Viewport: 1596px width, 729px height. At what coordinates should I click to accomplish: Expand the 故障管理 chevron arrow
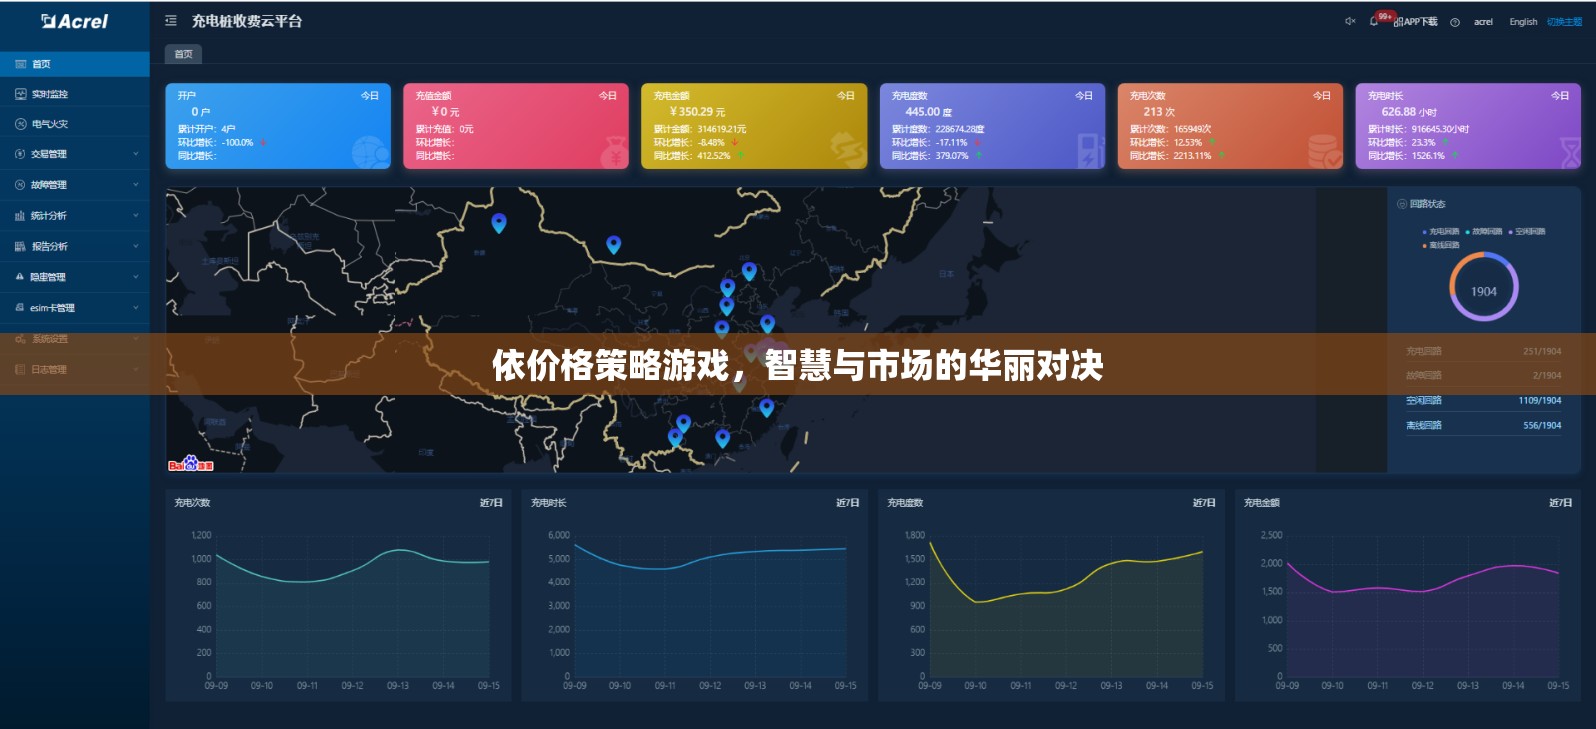pos(136,185)
